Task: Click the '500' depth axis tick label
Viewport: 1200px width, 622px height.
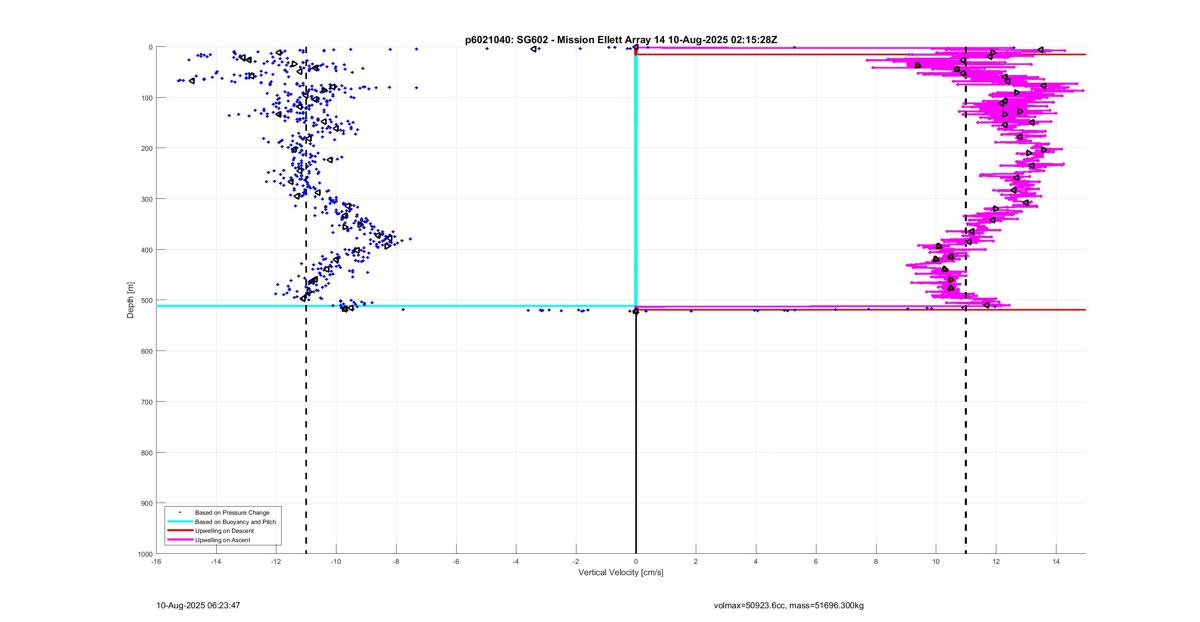Action: click(146, 300)
